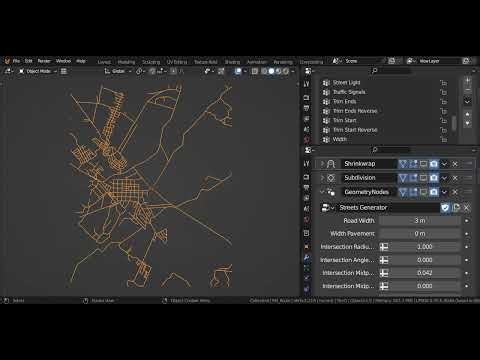480x360 pixels.
Task: Open the Help menu
Action: [x=81, y=61]
